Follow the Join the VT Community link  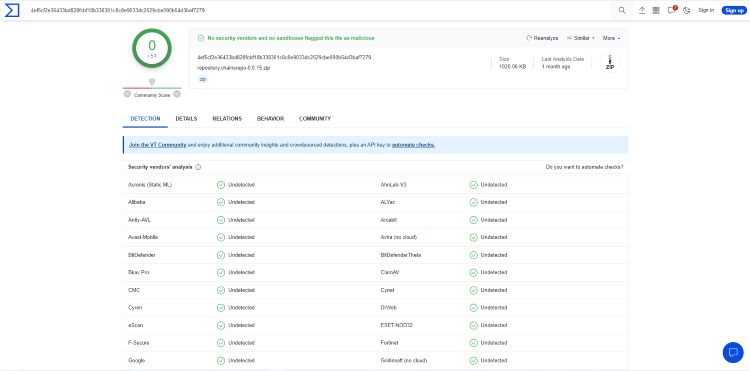(157, 145)
